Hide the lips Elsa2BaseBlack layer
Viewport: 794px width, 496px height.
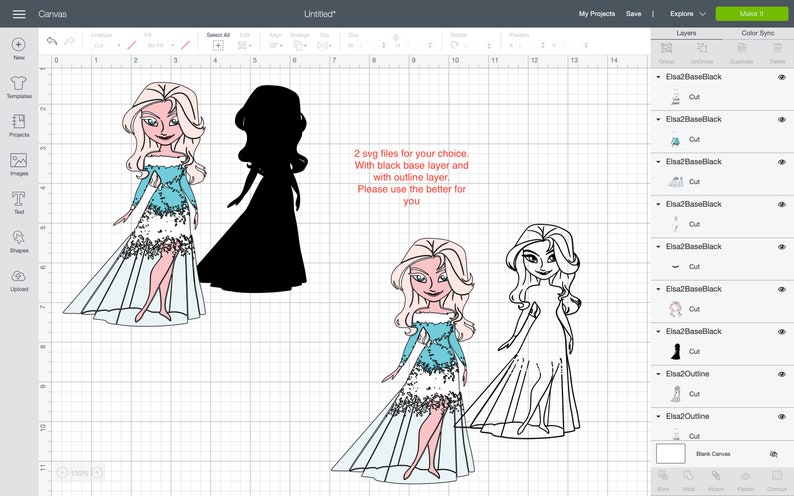(x=782, y=247)
